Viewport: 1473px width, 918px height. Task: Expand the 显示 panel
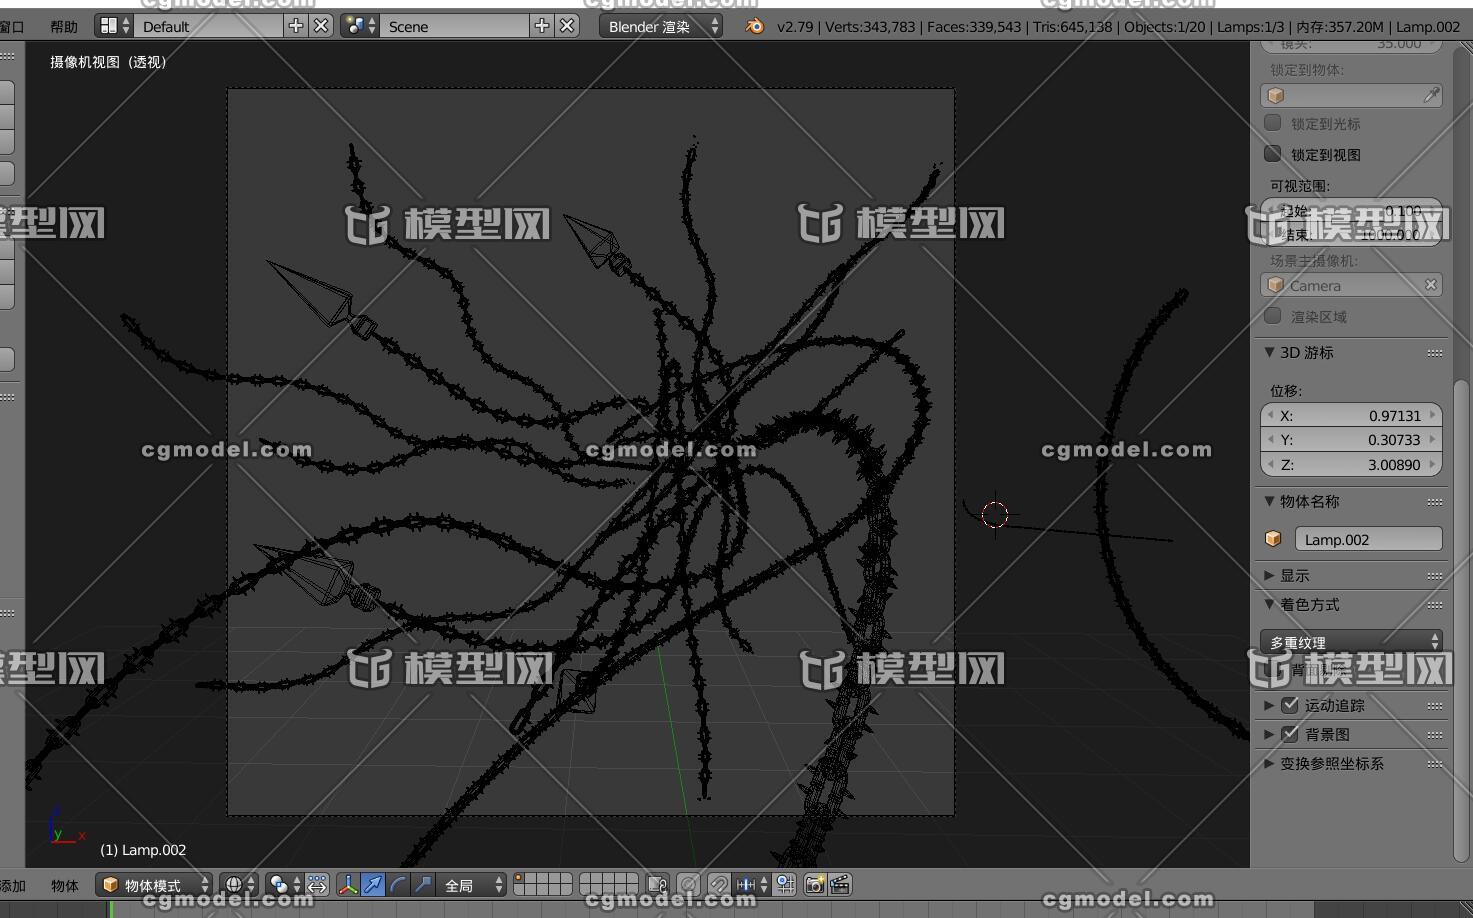click(1269, 575)
